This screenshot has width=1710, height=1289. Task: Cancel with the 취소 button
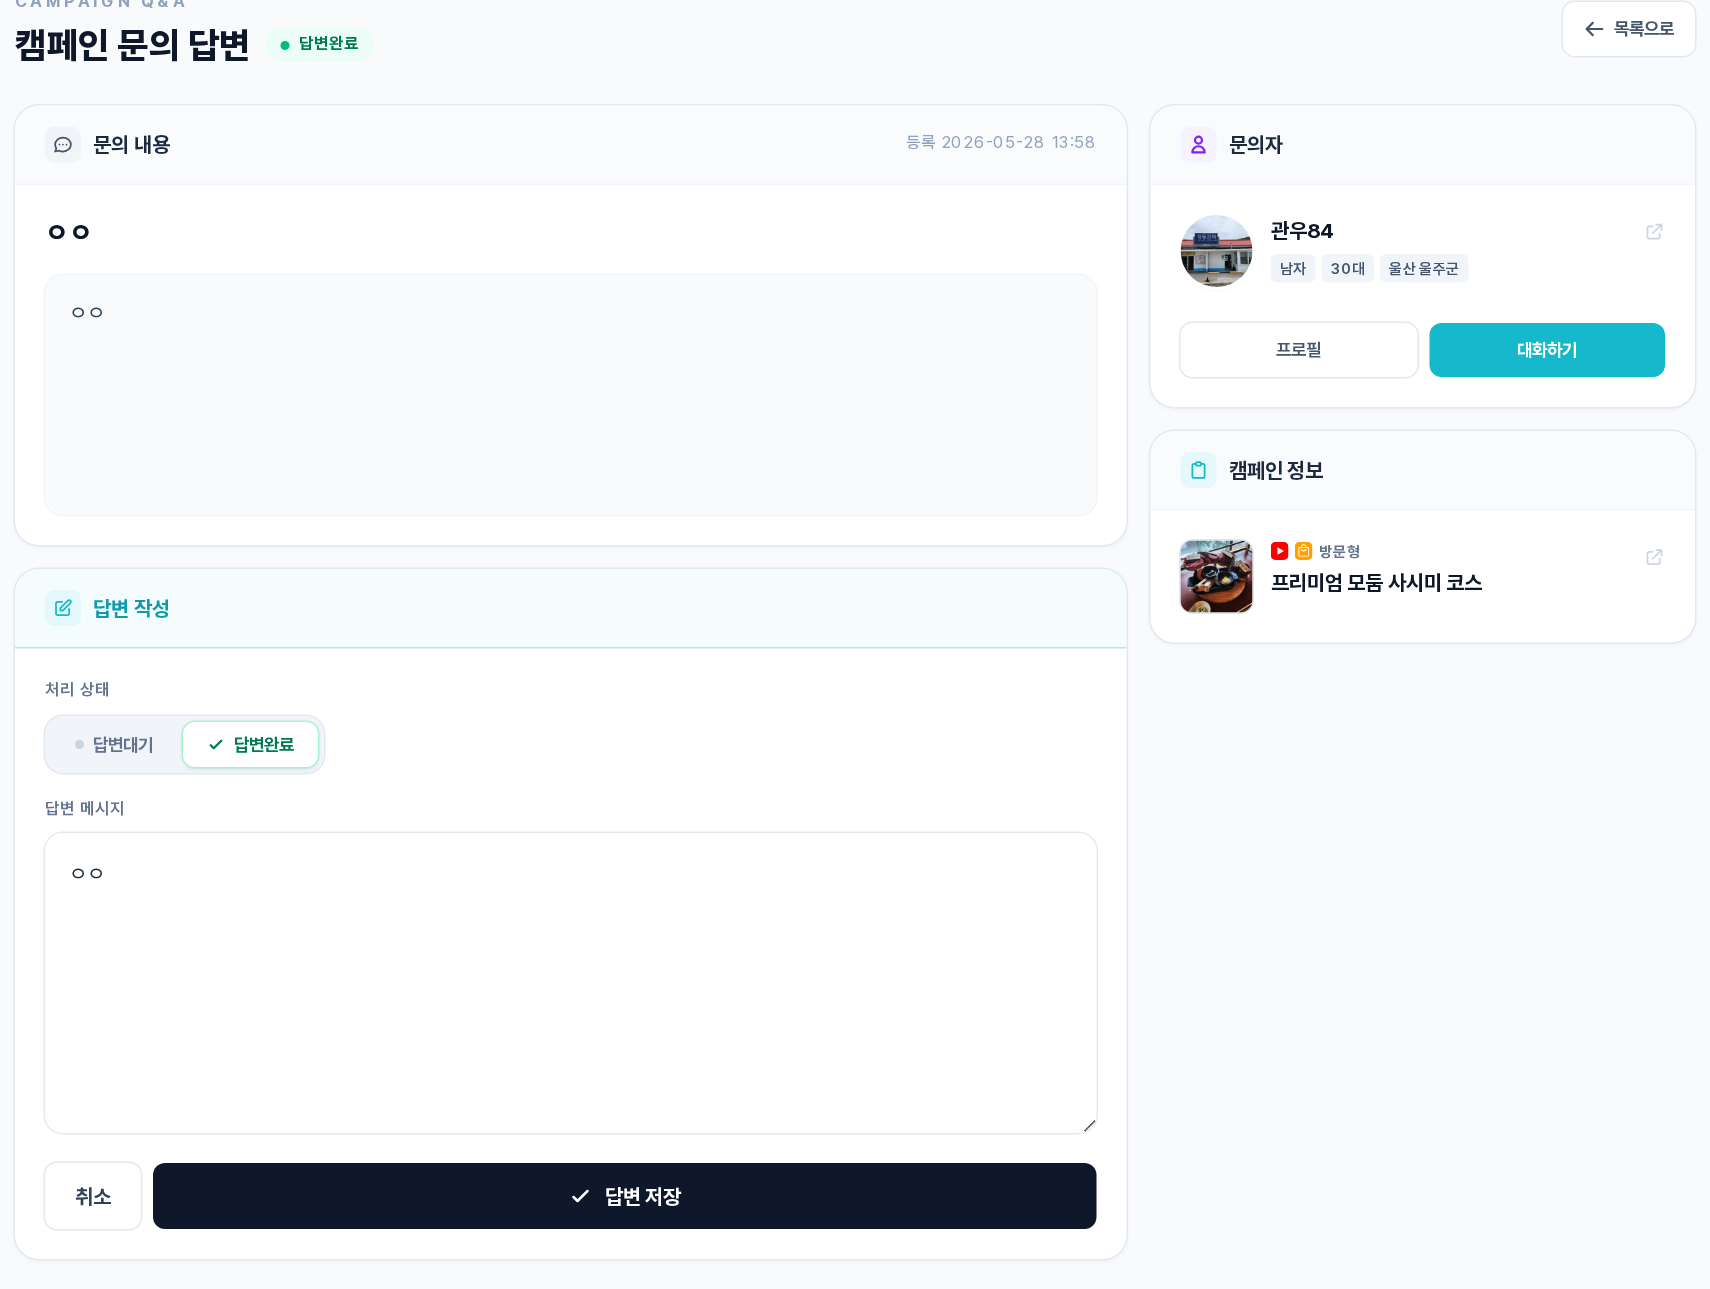point(93,1196)
